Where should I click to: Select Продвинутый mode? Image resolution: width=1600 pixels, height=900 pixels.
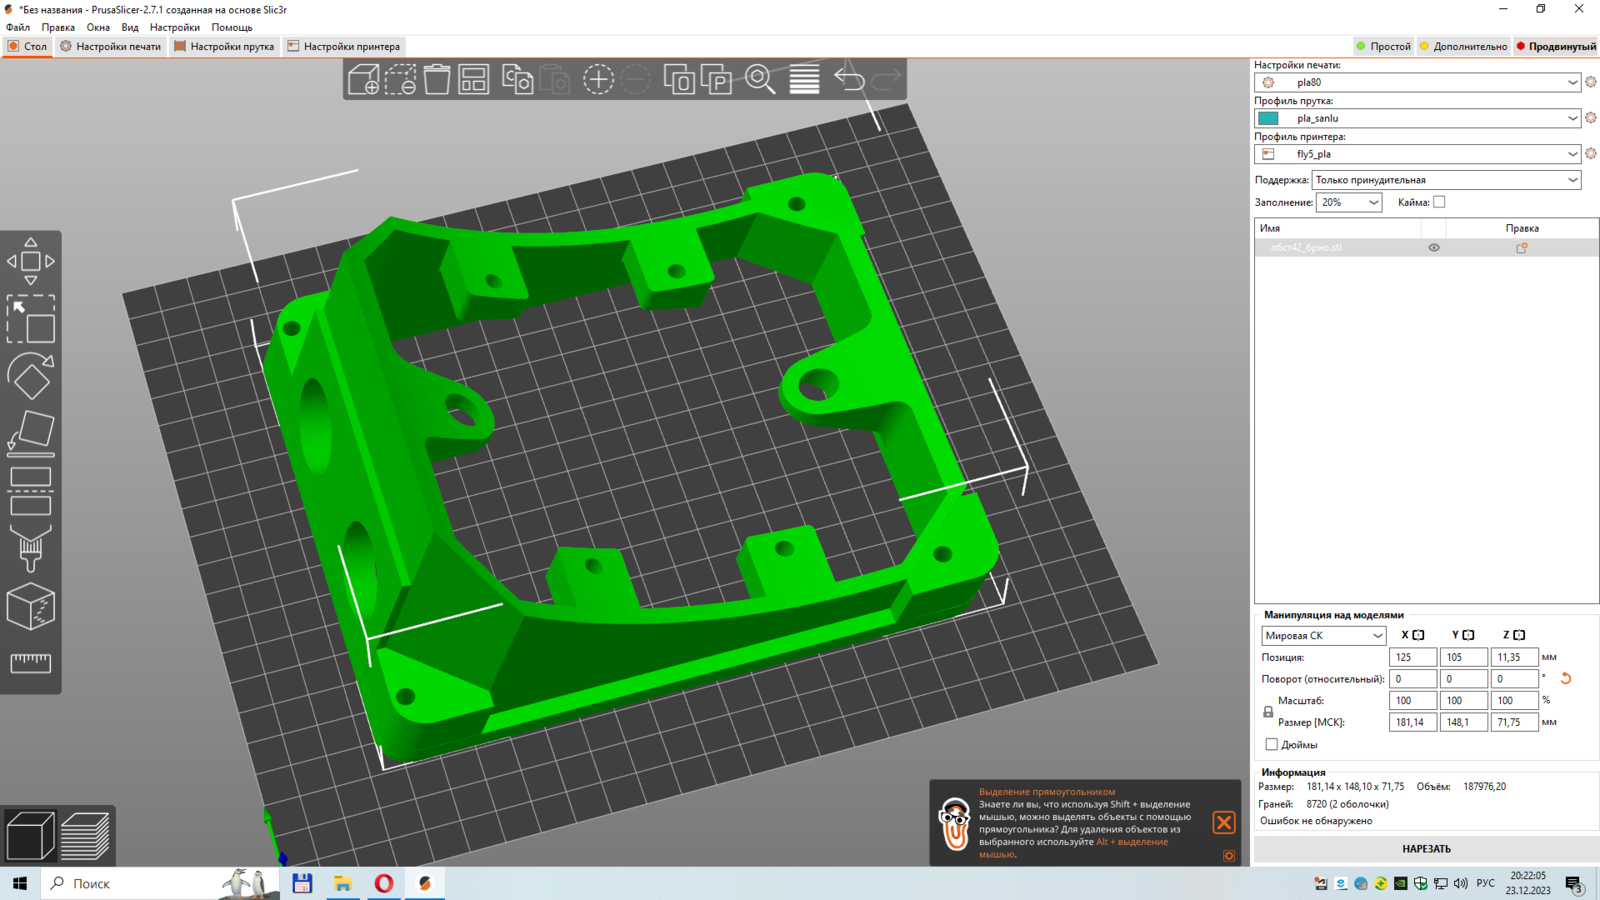click(x=1556, y=46)
